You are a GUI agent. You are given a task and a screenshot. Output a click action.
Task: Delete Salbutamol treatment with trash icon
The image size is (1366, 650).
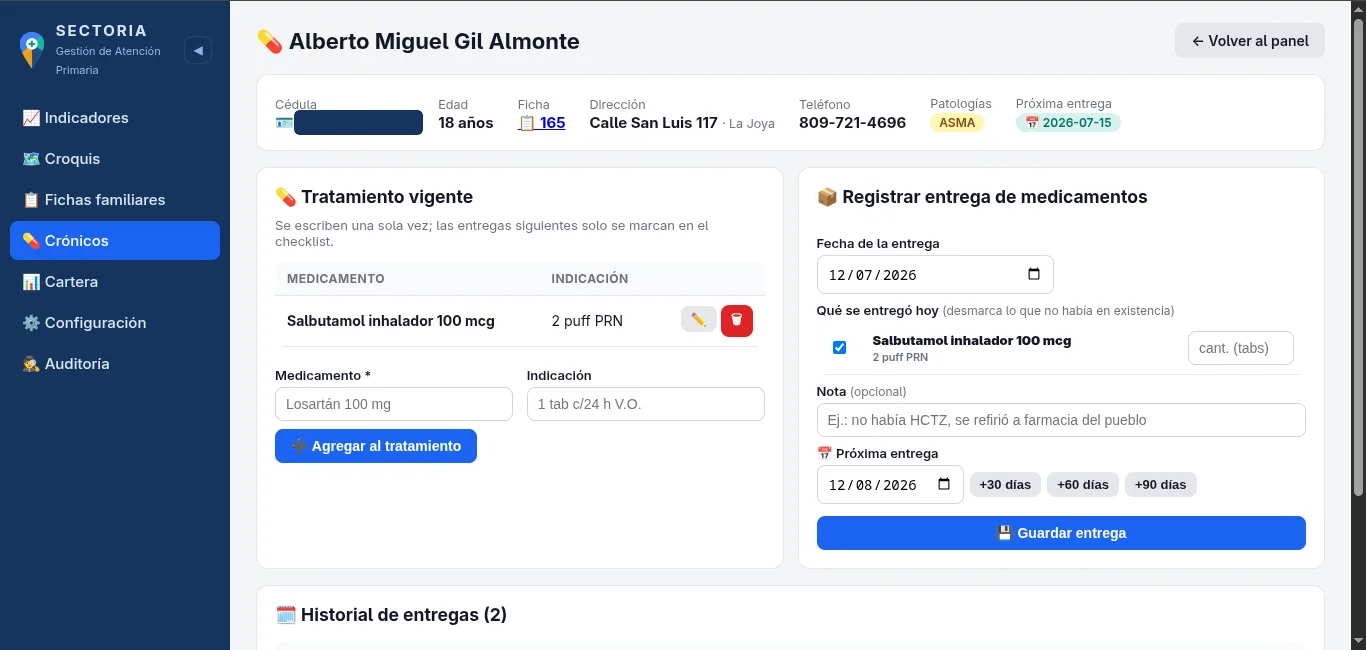pos(737,321)
